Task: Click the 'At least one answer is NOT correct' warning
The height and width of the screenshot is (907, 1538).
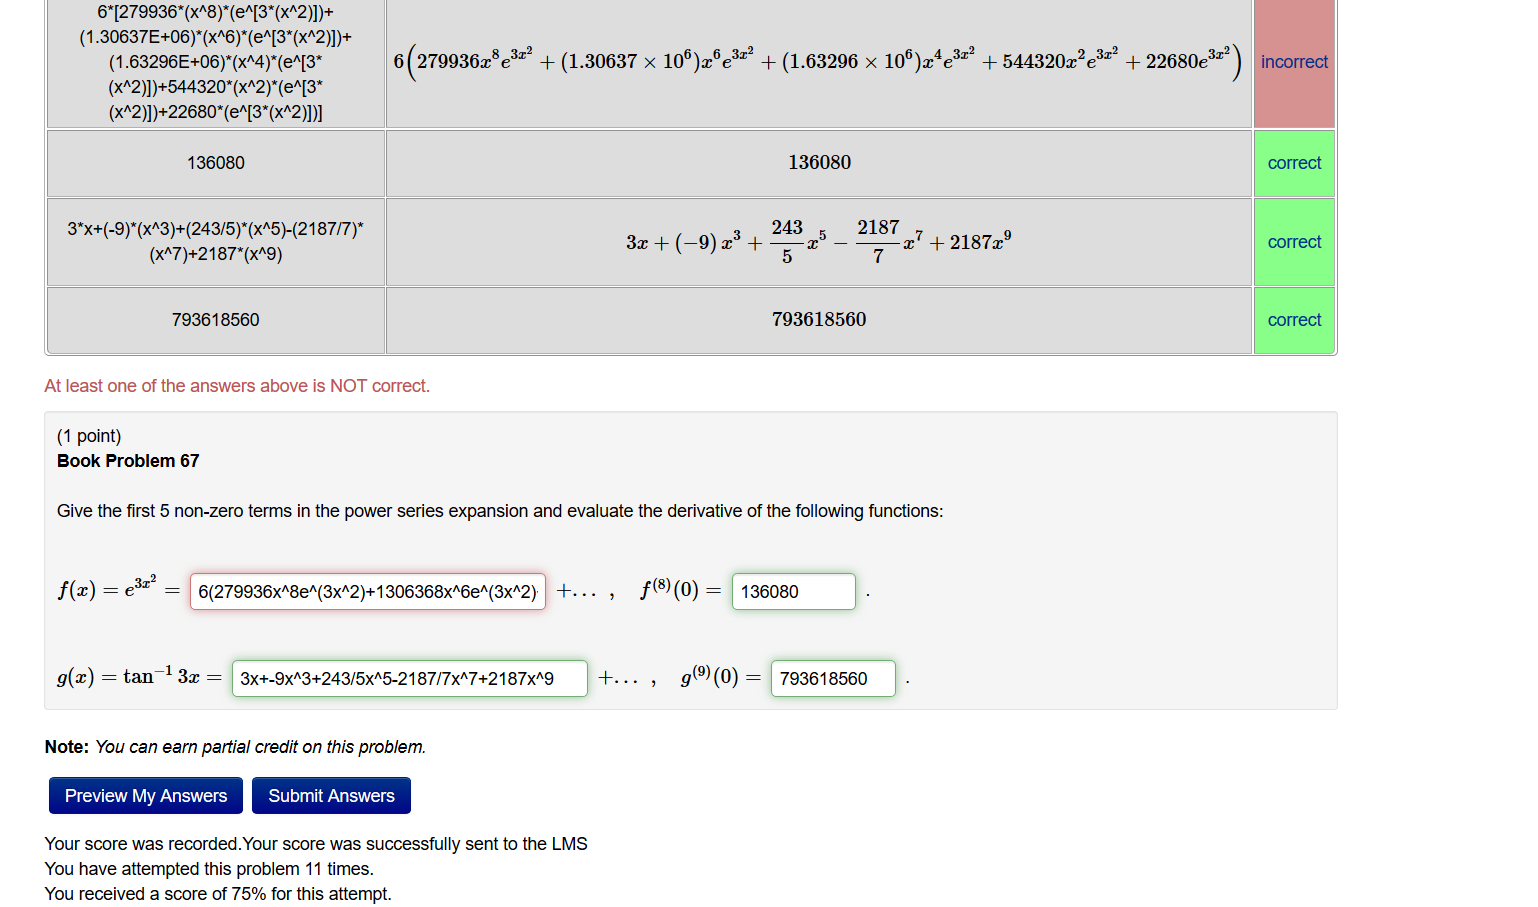Action: 237,385
